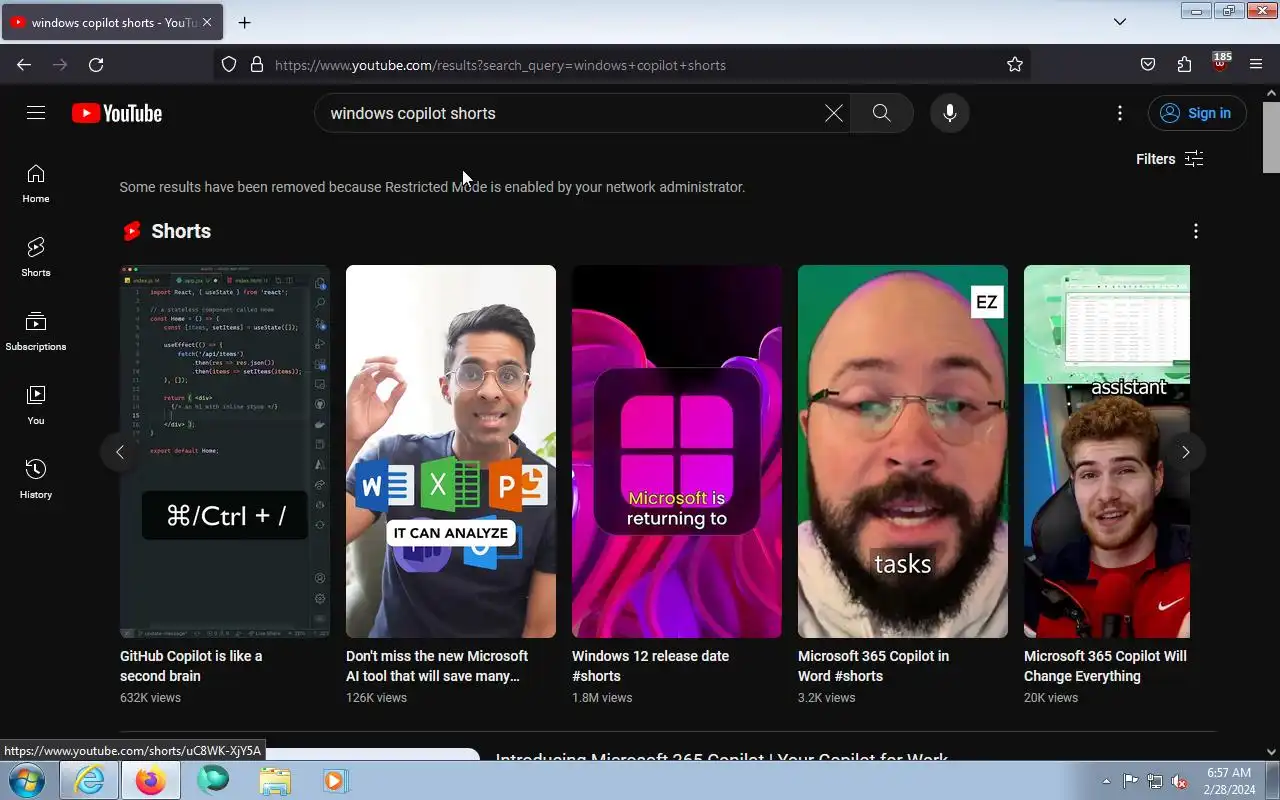Viewport: 1280px width, 800px height.
Task: Click title Microsoft 365 Copilot in Word #shorts
Action: tap(873, 666)
